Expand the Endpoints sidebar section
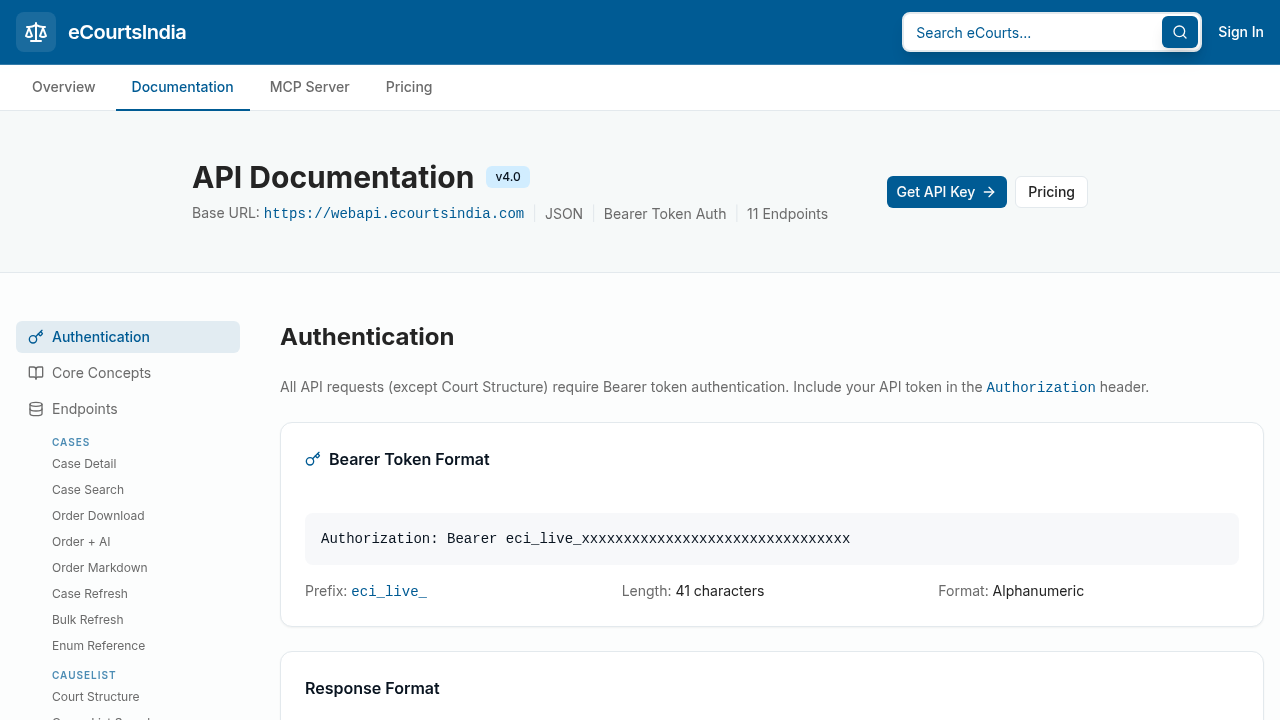1280x720 pixels. tap(128, 409)
